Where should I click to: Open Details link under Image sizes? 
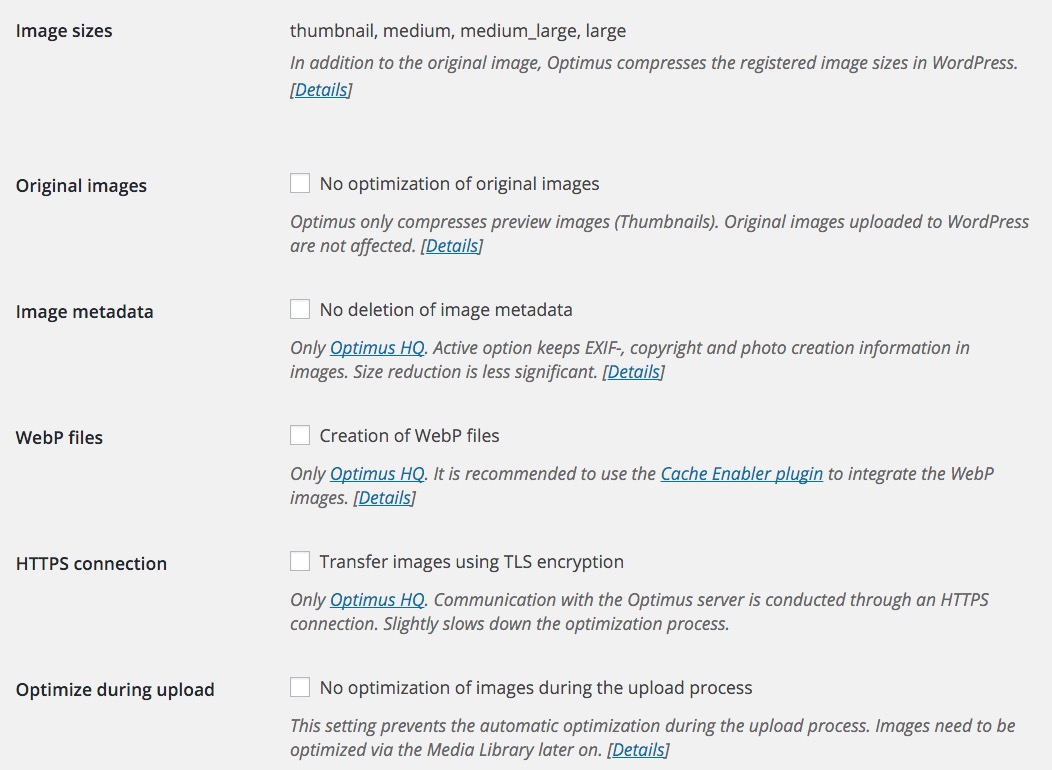(x=321, y=90)
